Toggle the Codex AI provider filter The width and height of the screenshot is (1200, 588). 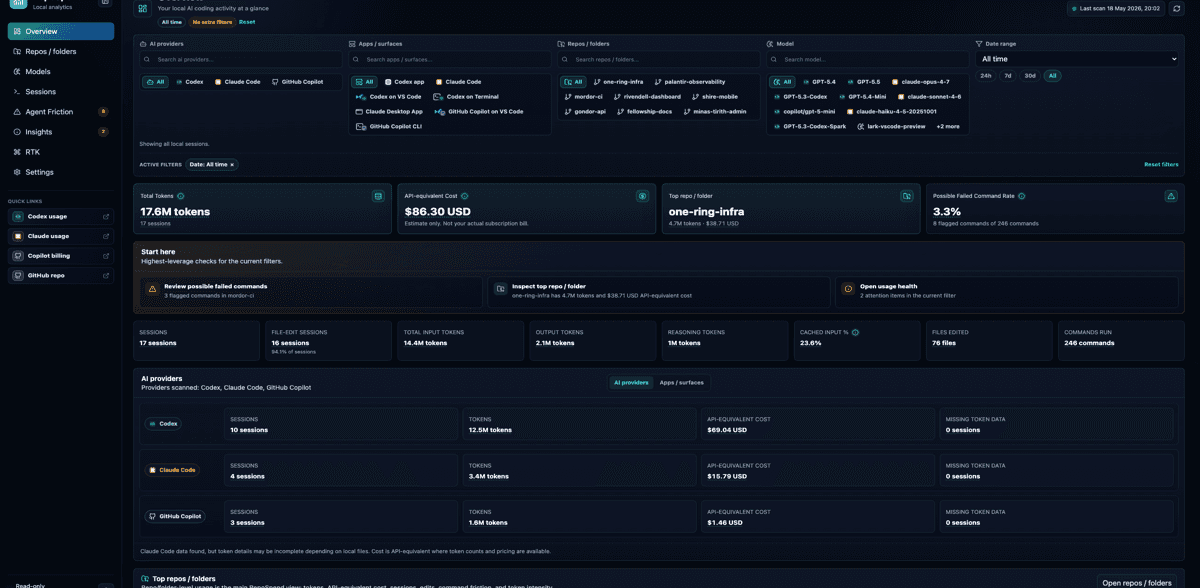pyautogui.click(x=189, y=82)
